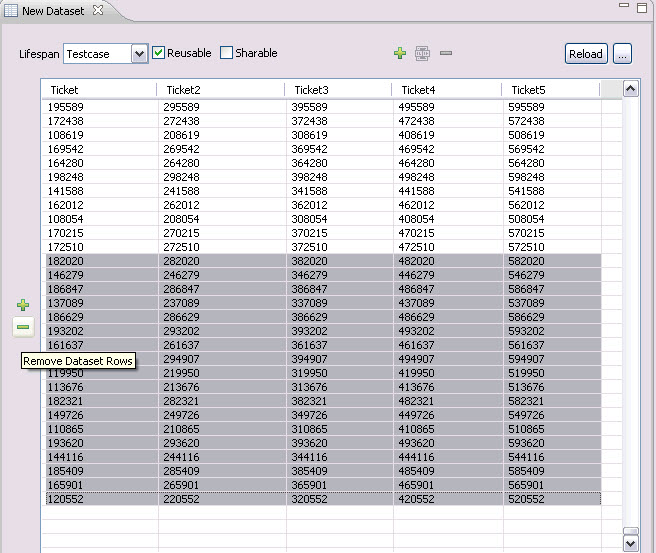Click cell 349726 in Ticket3 column
The image size is (656, 553).
(340, 415)
